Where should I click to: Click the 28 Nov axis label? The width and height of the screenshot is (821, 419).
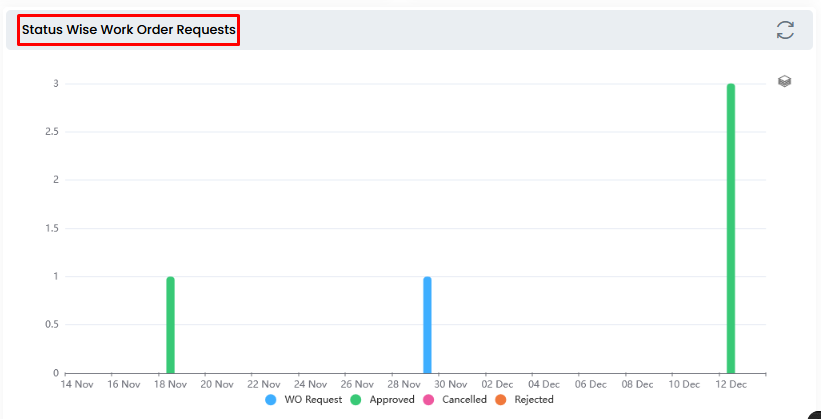(404, 384)
